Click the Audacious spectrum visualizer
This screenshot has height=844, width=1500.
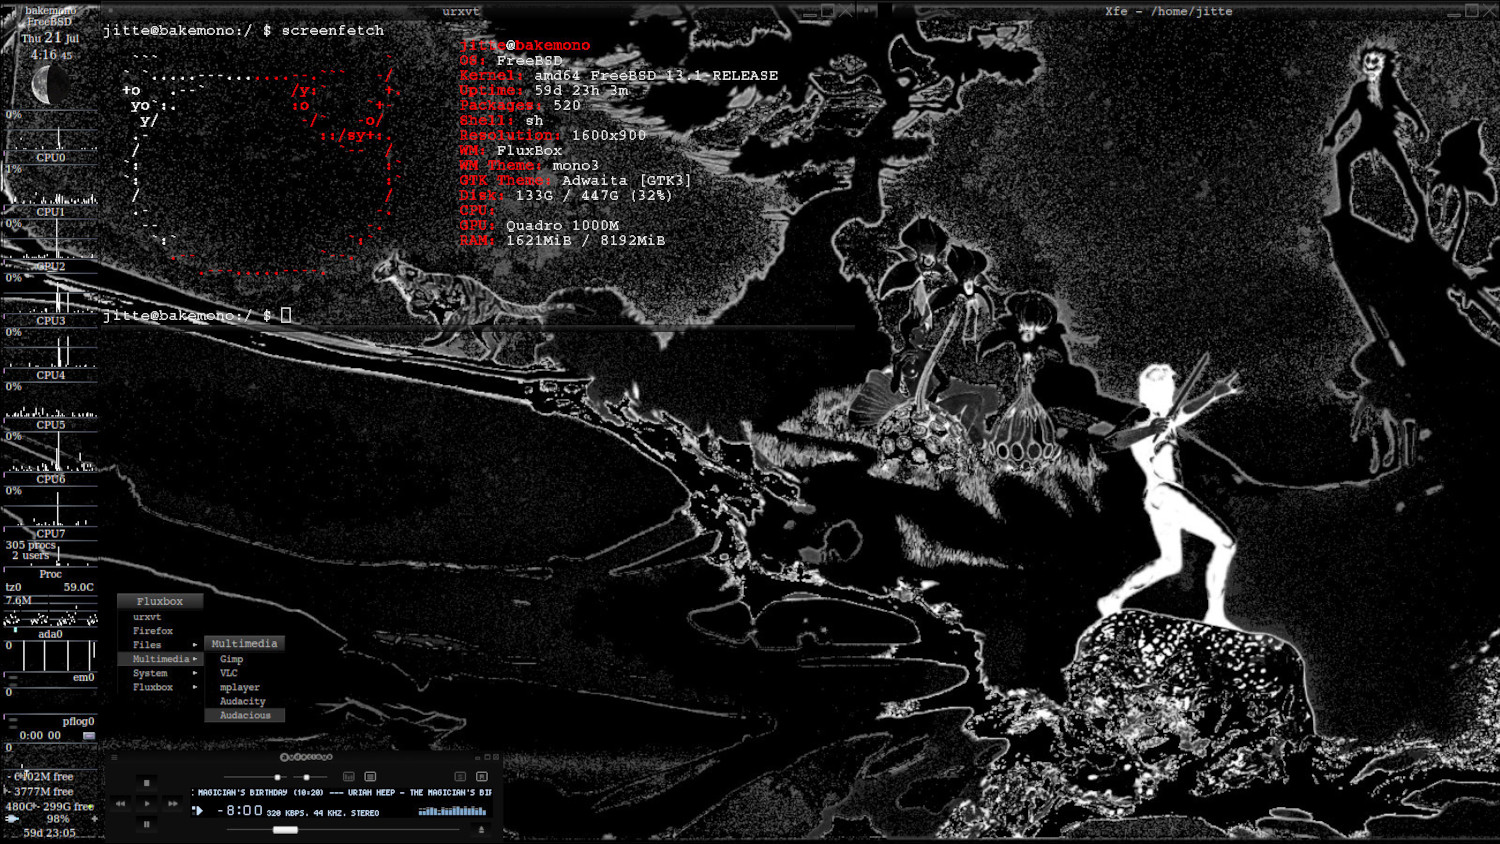453,811
